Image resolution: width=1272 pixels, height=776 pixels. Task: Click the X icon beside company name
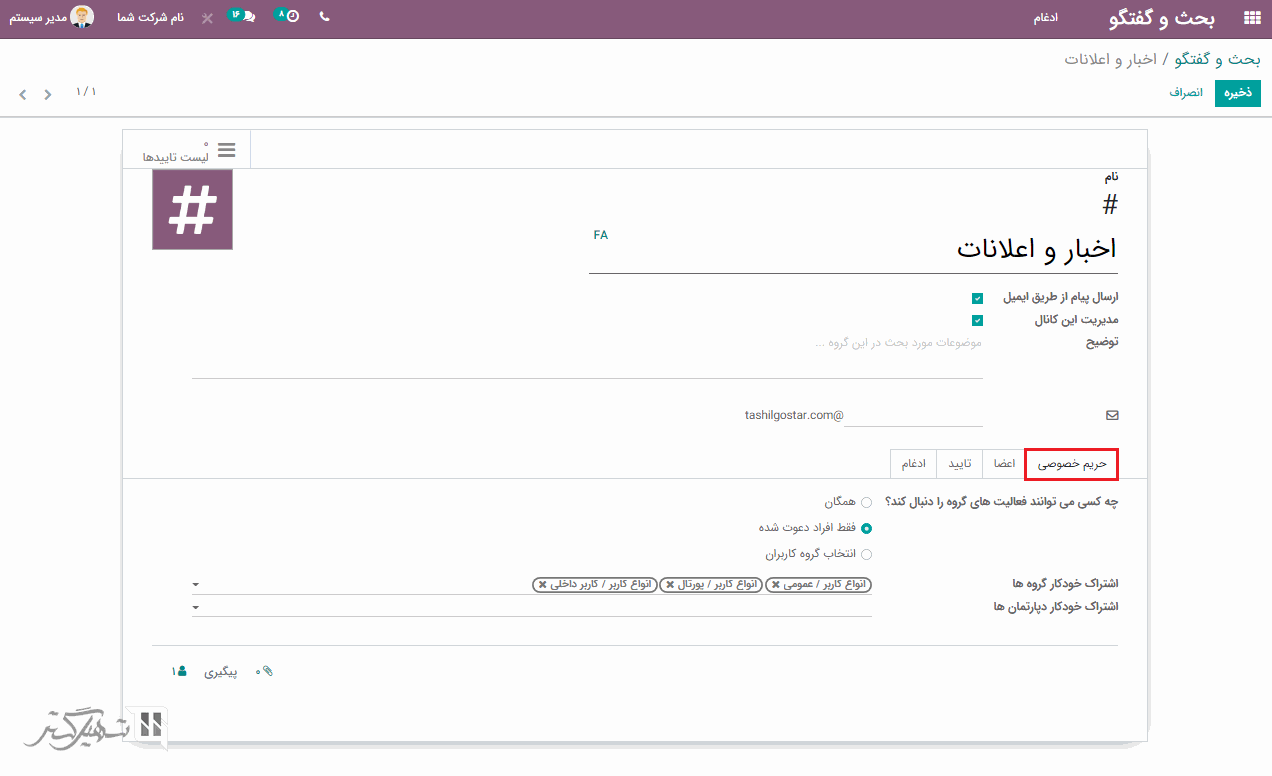(207, 18)
